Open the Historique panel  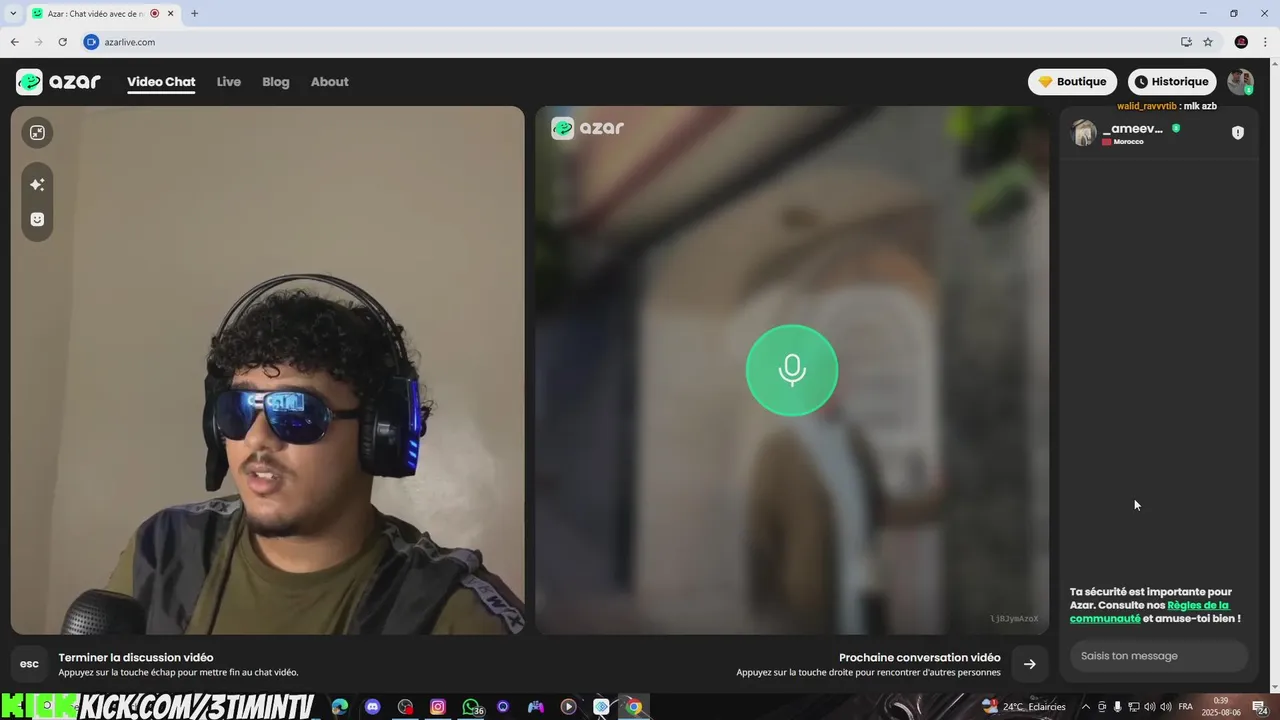[1172, 82]
